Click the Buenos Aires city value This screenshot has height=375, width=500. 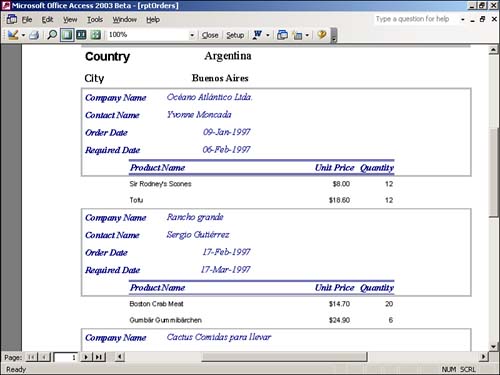220,78
